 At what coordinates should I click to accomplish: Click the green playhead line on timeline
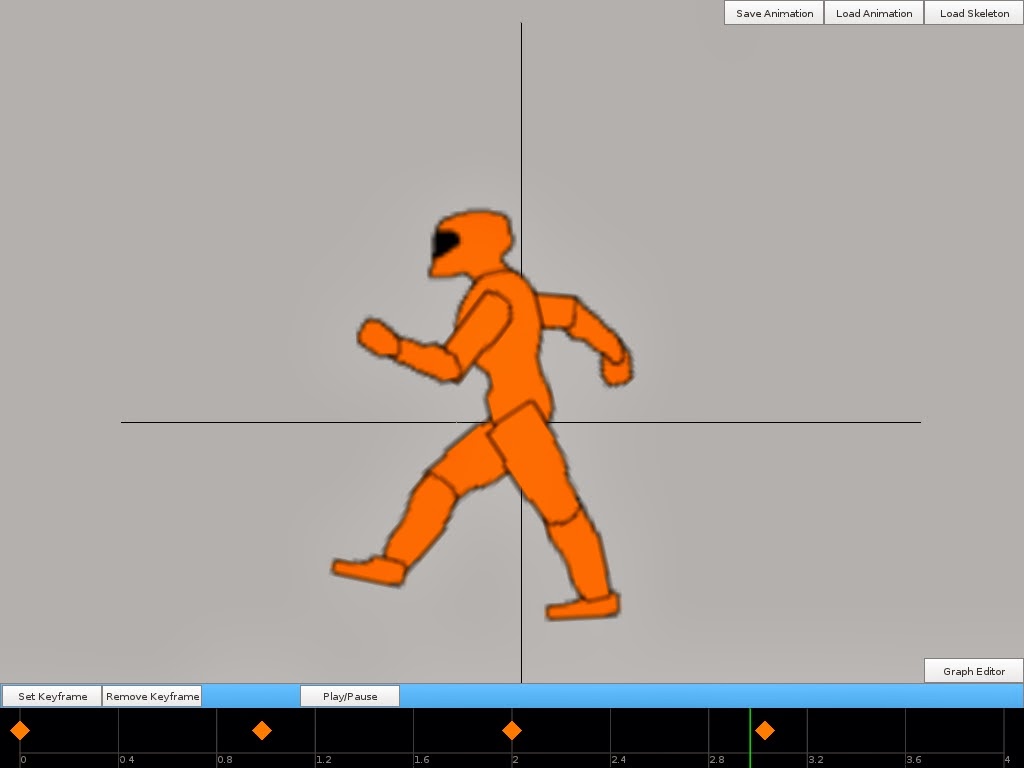[x=750, y=738]
